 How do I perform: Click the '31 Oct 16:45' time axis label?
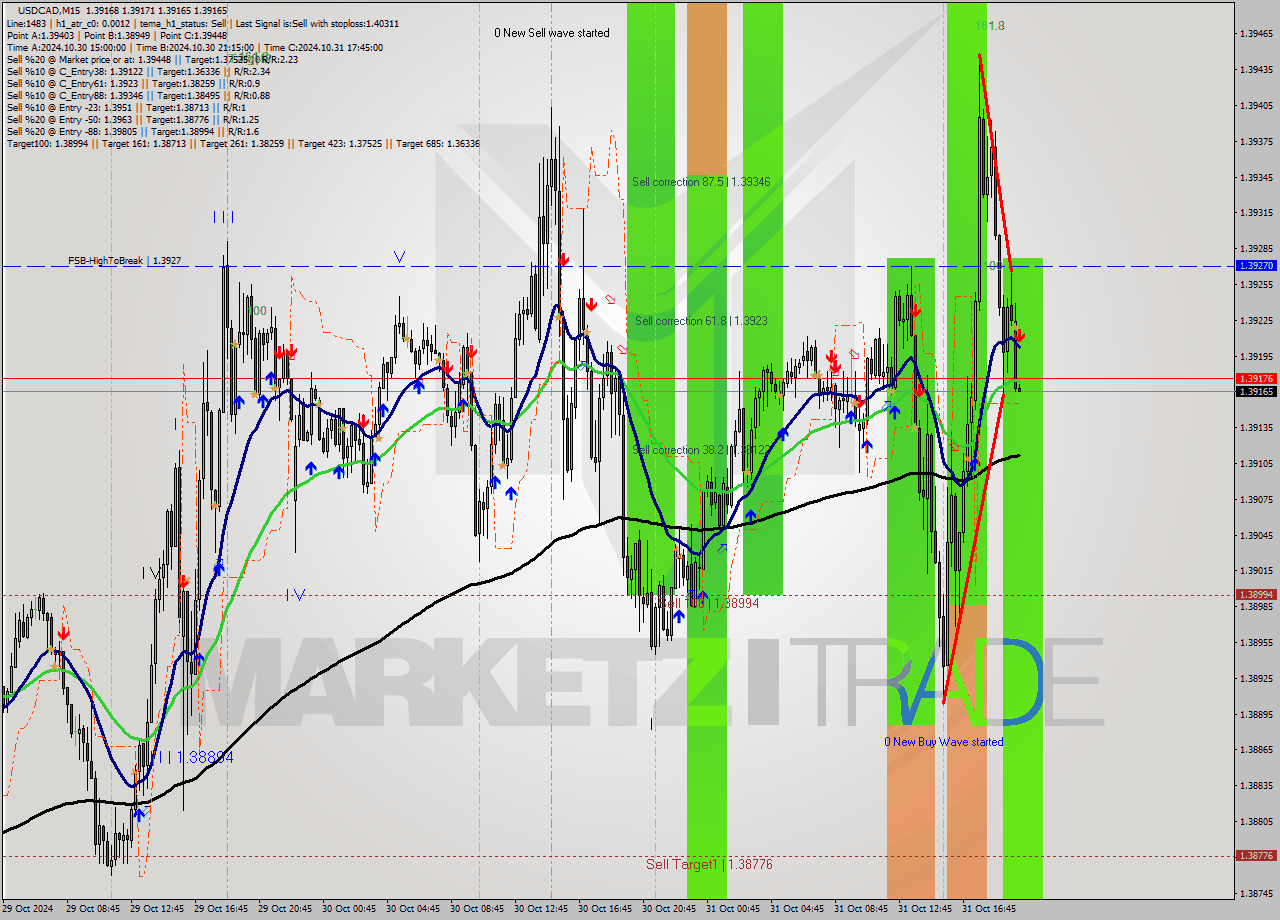point(990,909)
